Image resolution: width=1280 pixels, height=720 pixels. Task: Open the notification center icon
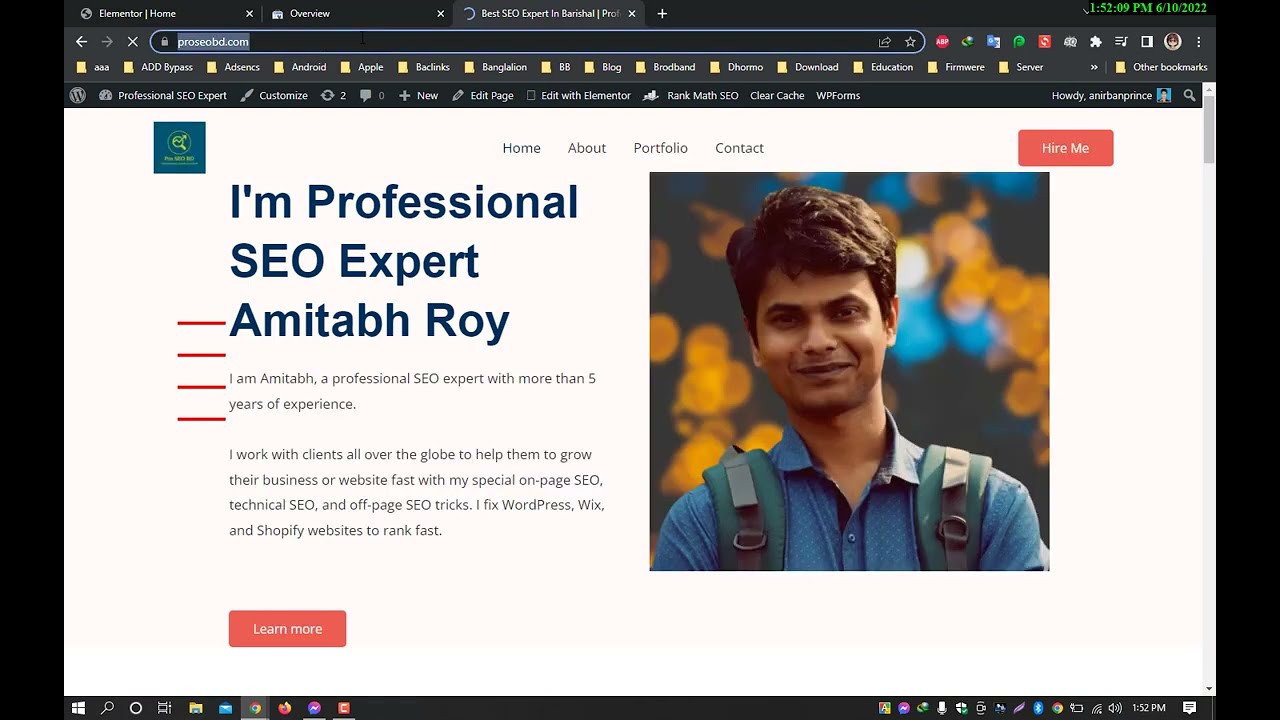[x=1189, y=708]
